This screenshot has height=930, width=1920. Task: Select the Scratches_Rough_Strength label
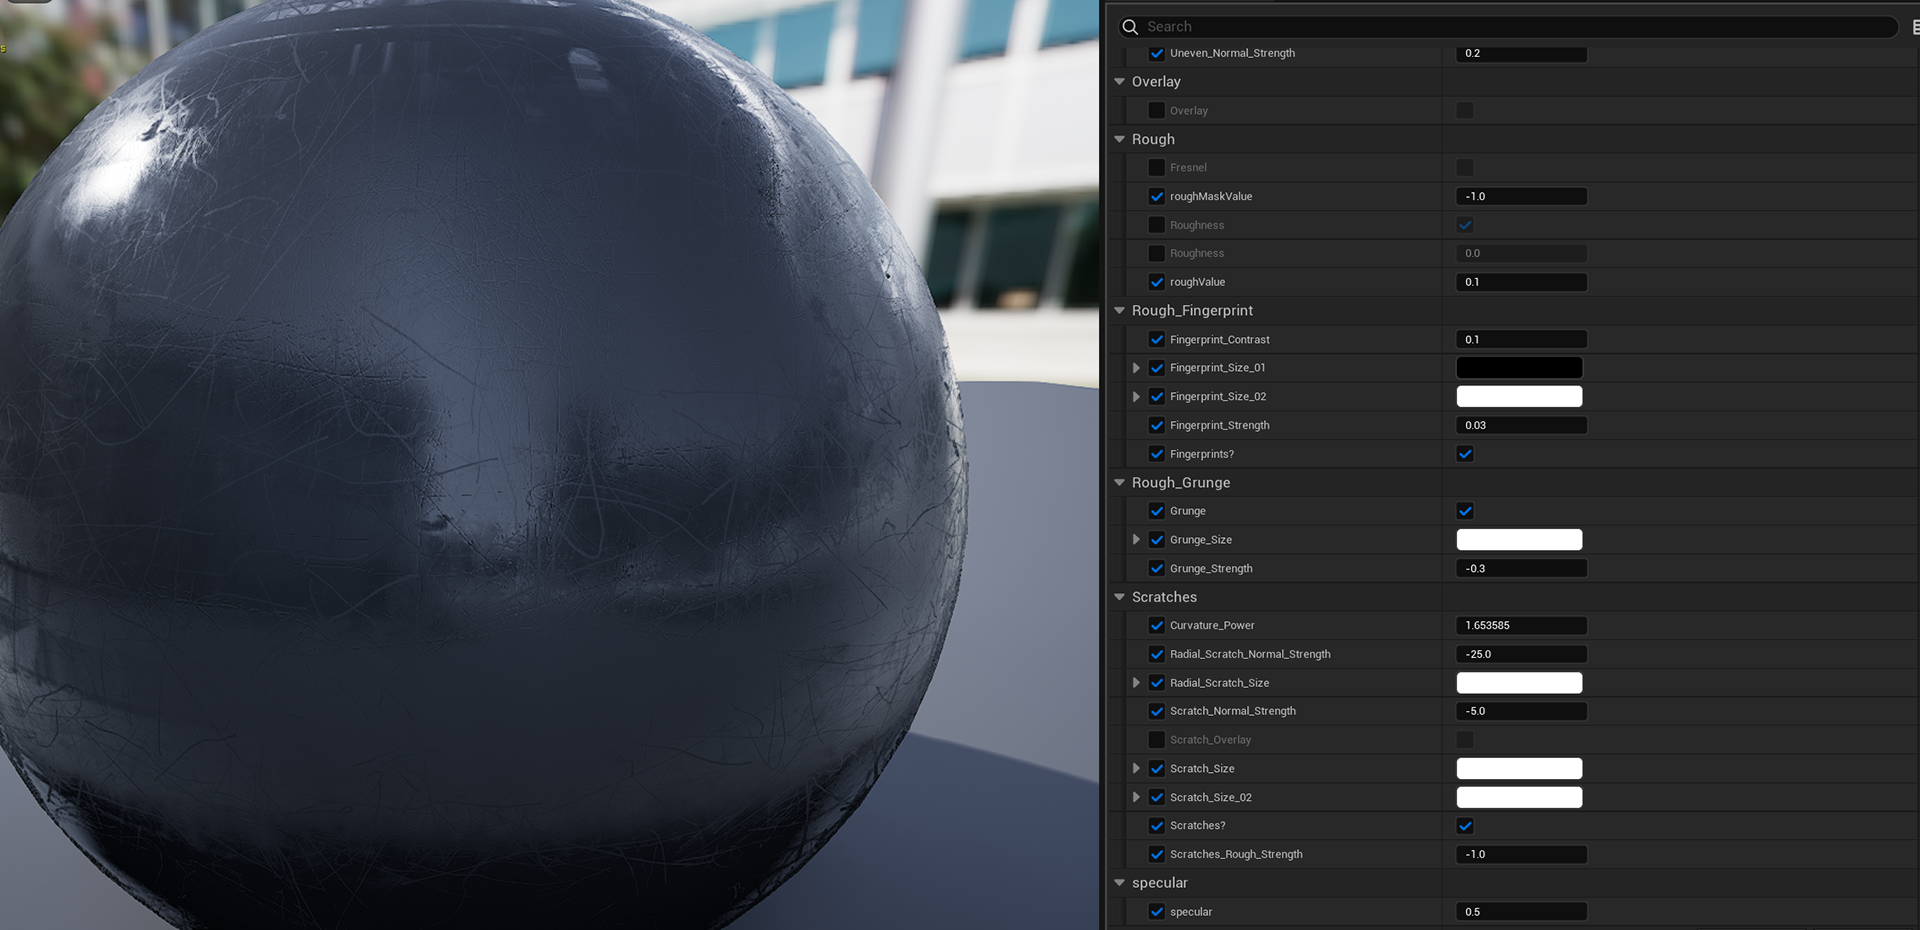click(x=1236, y=854)
